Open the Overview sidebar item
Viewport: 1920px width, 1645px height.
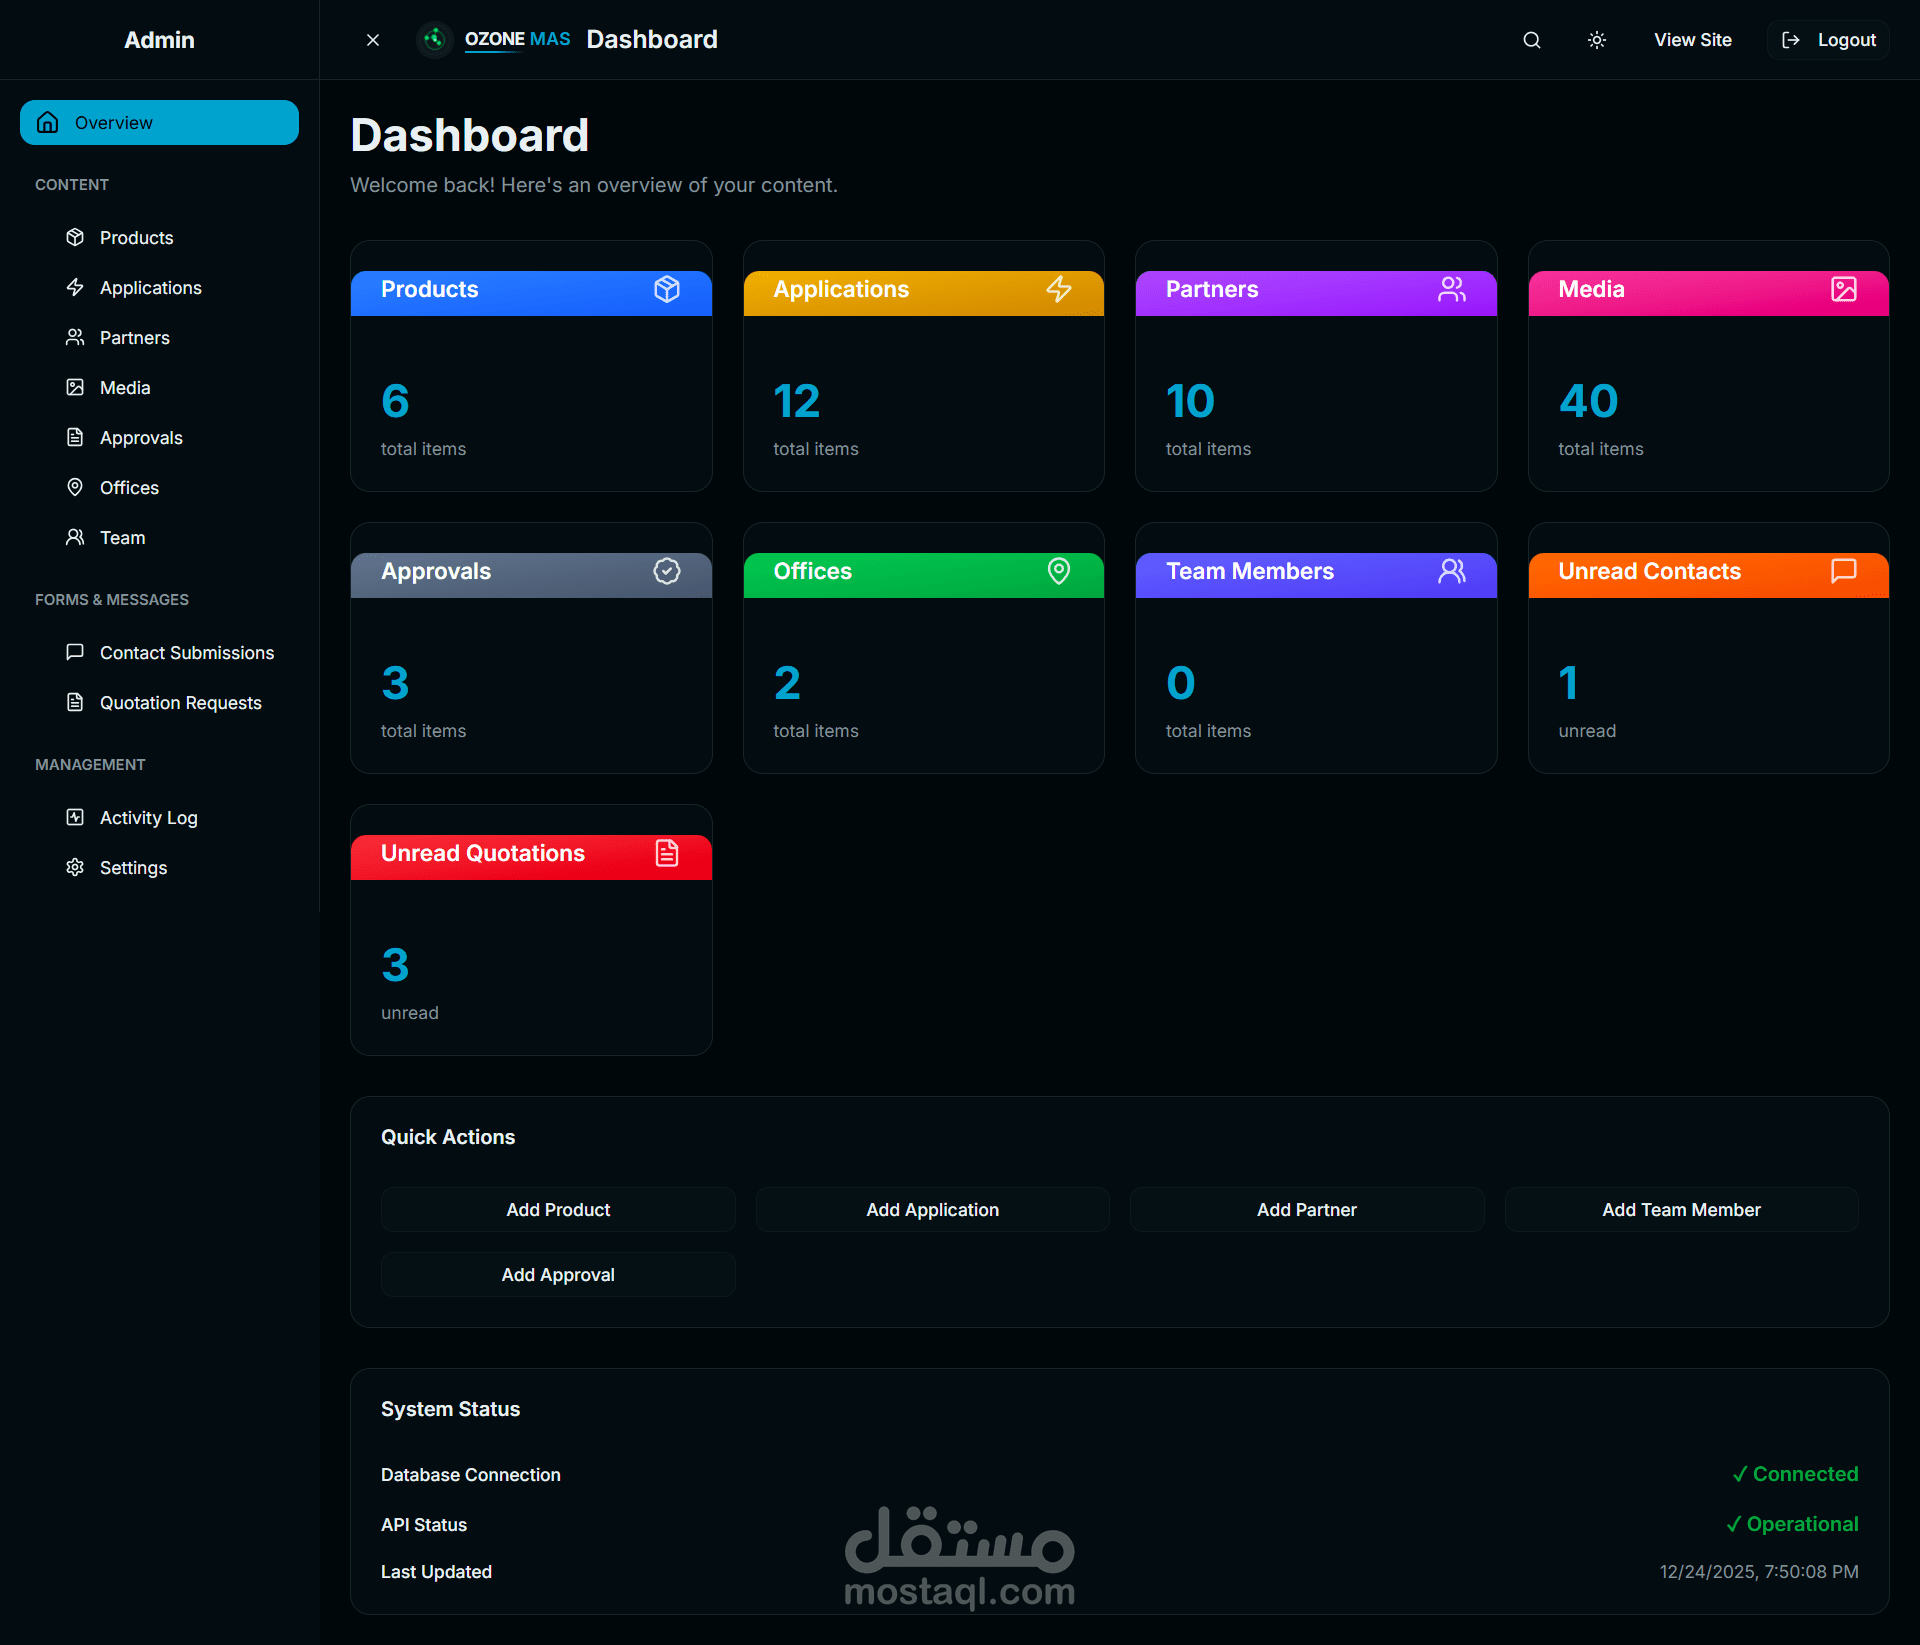[159, 122]
